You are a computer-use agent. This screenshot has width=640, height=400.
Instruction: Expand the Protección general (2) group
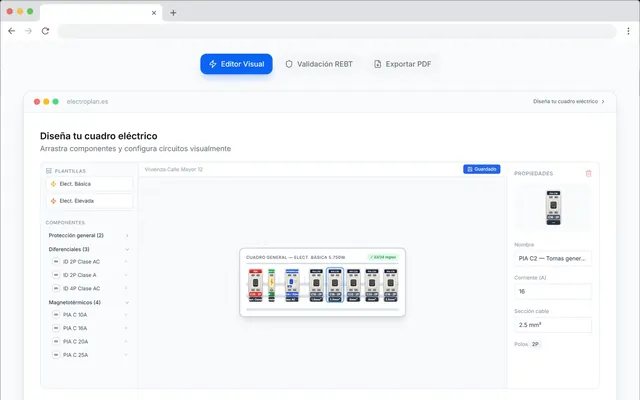pos(89,236)
